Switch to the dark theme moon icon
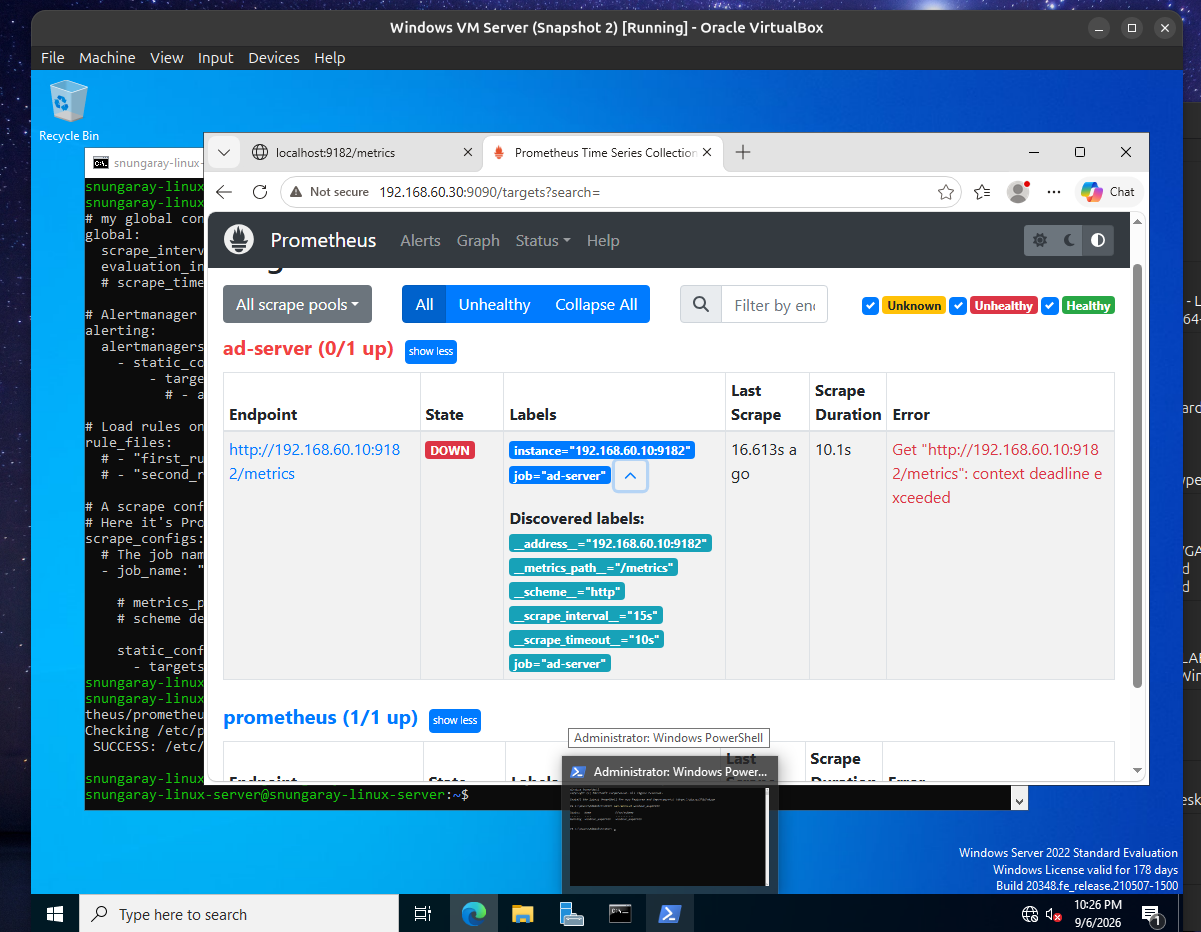Screen dimensions: 1201x932 (1069, 240)
